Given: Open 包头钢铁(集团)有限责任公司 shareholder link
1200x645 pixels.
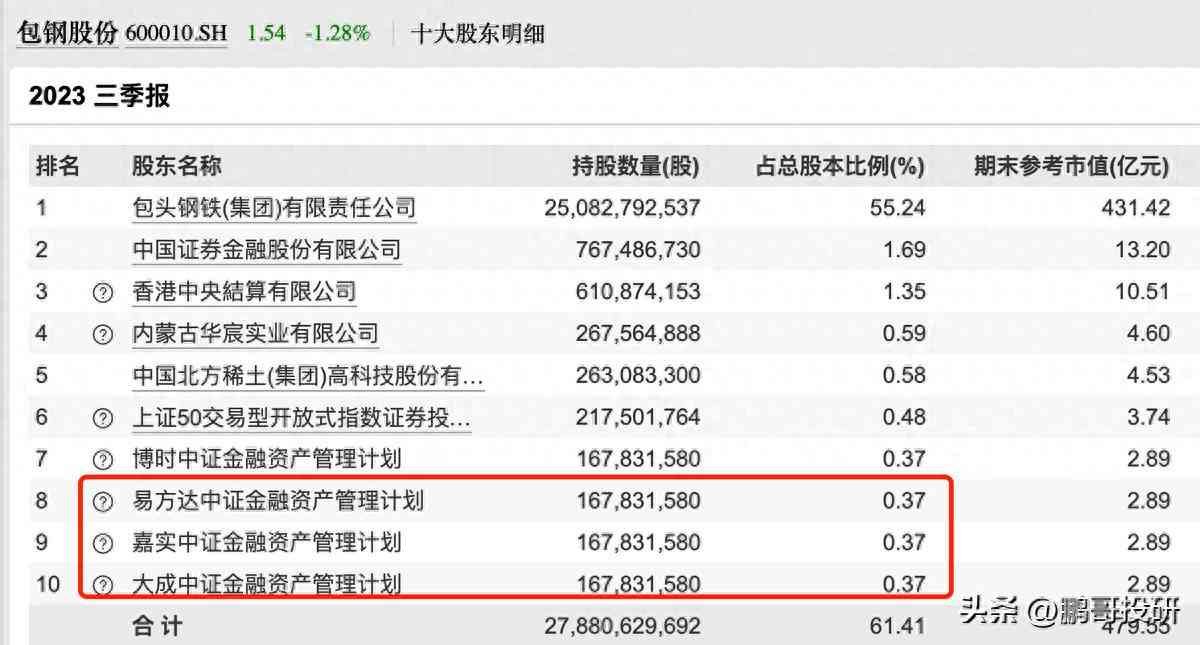Looking at the screenshot, I should [273, 208].
